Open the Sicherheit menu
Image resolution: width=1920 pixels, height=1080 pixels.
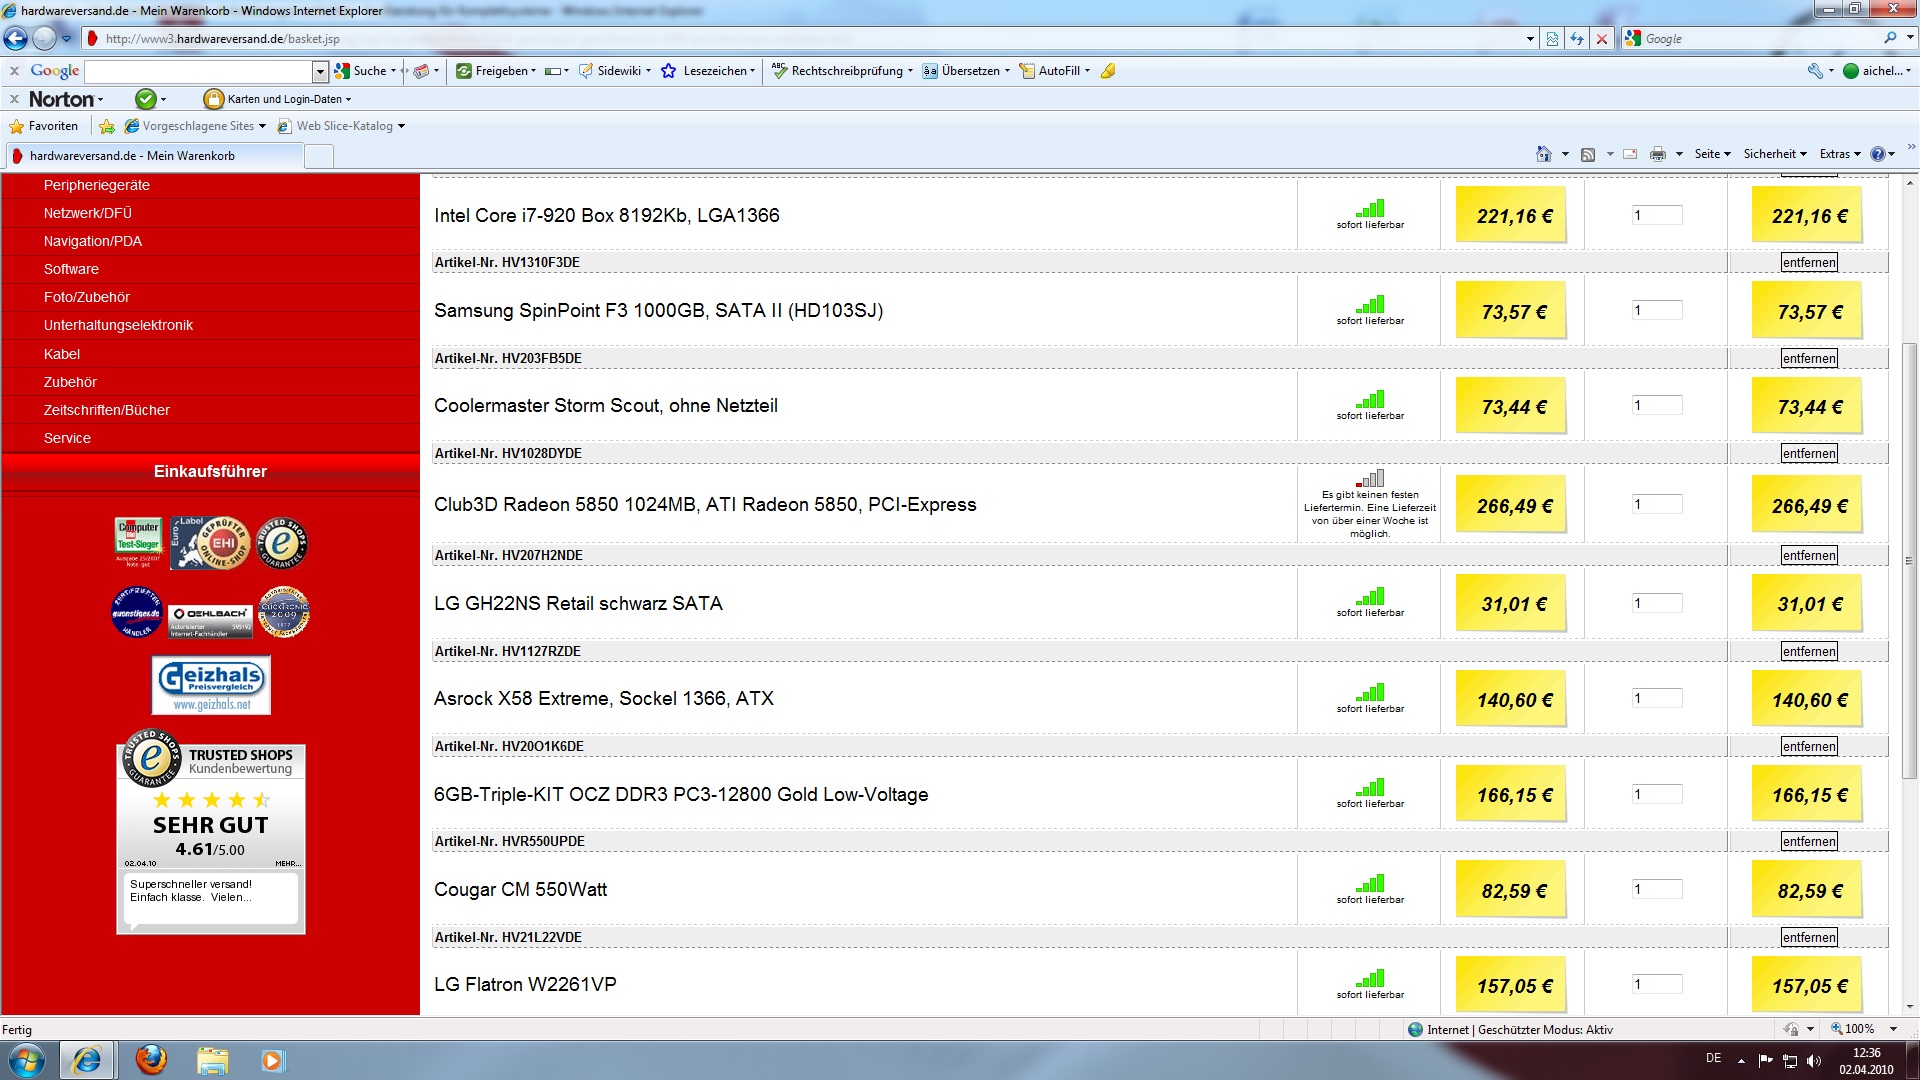[x=1775, y=154]
